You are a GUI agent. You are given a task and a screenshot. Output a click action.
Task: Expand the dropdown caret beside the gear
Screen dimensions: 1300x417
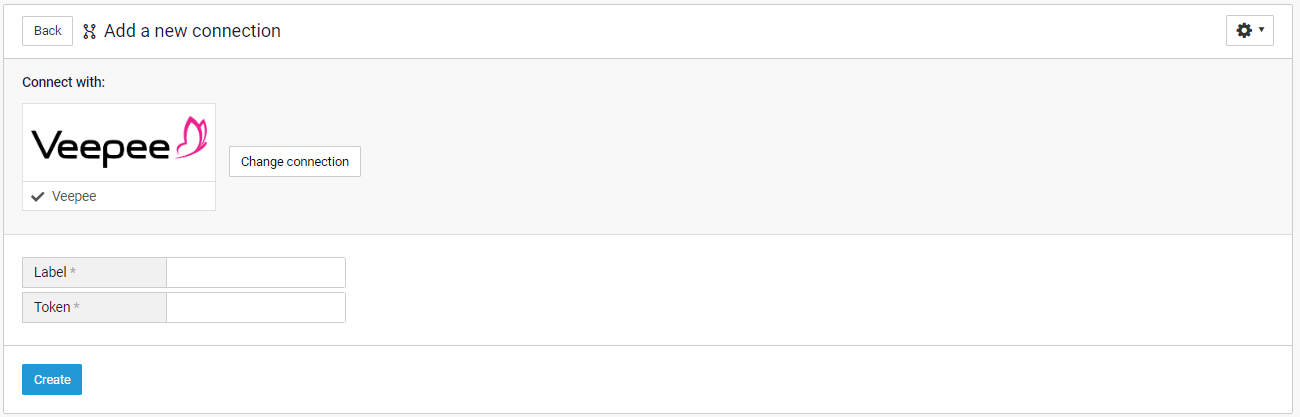tap(1261, 30)
